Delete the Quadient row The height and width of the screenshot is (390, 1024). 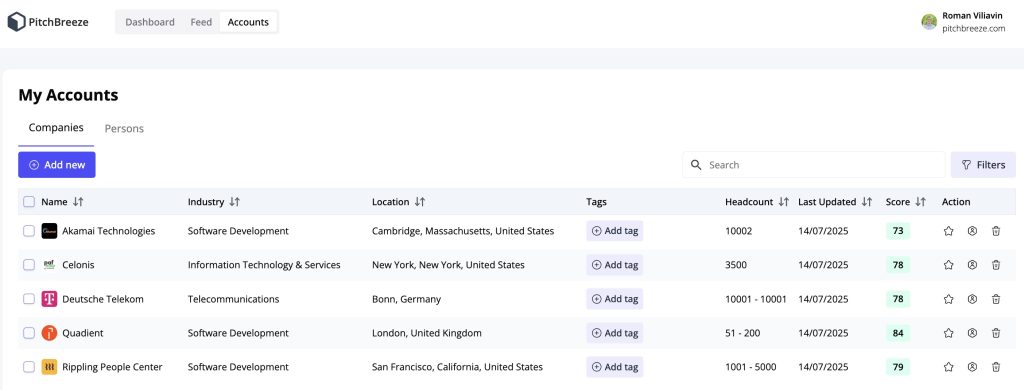(x=995, y=333)
